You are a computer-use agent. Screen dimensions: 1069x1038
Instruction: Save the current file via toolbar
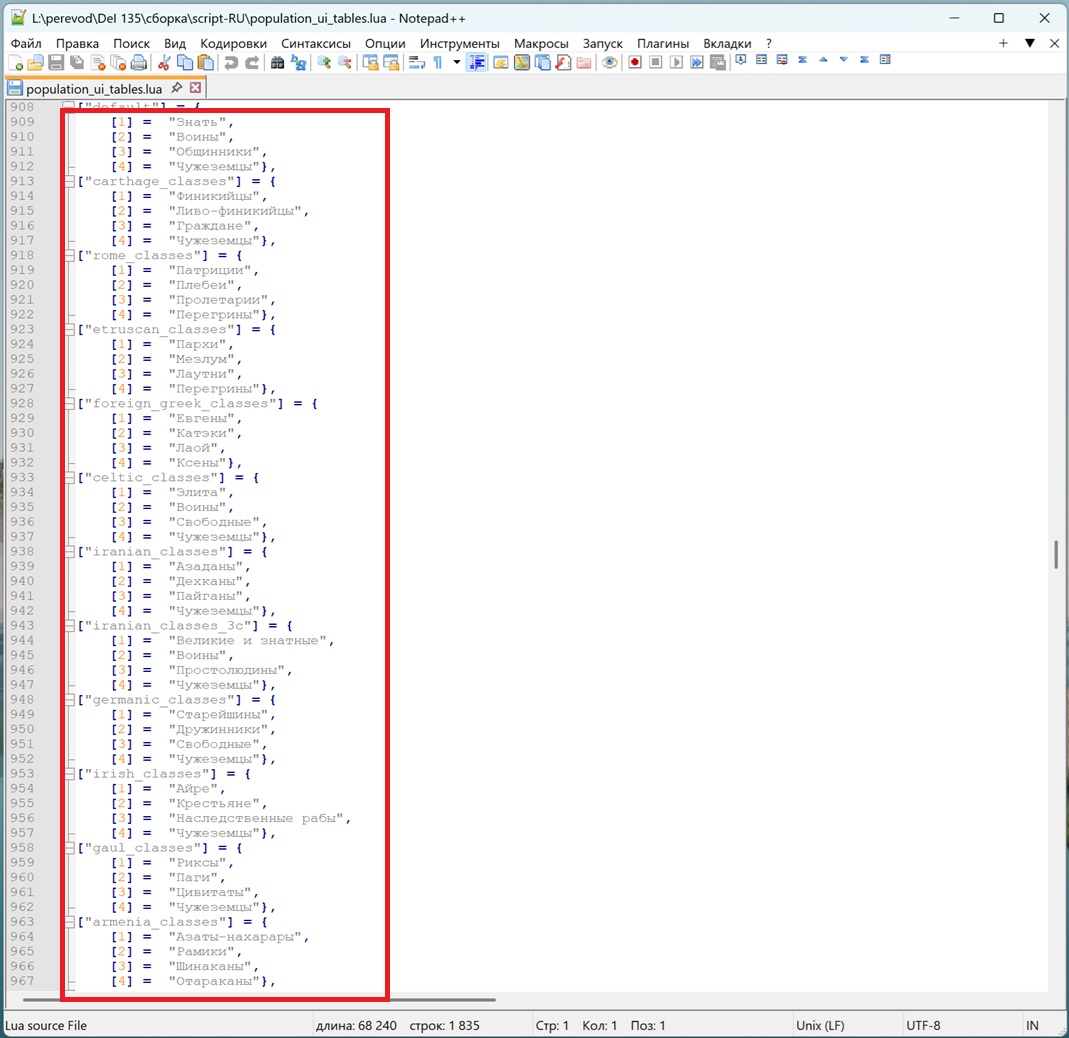click(56, 63)
